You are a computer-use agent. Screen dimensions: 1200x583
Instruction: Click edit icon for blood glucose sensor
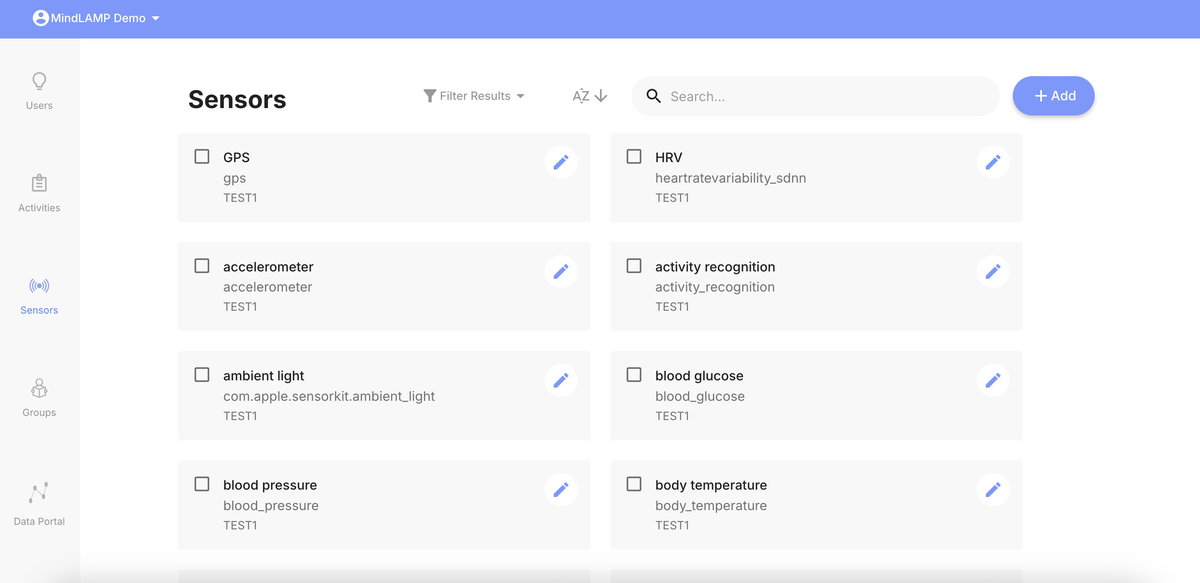[993, 380]
